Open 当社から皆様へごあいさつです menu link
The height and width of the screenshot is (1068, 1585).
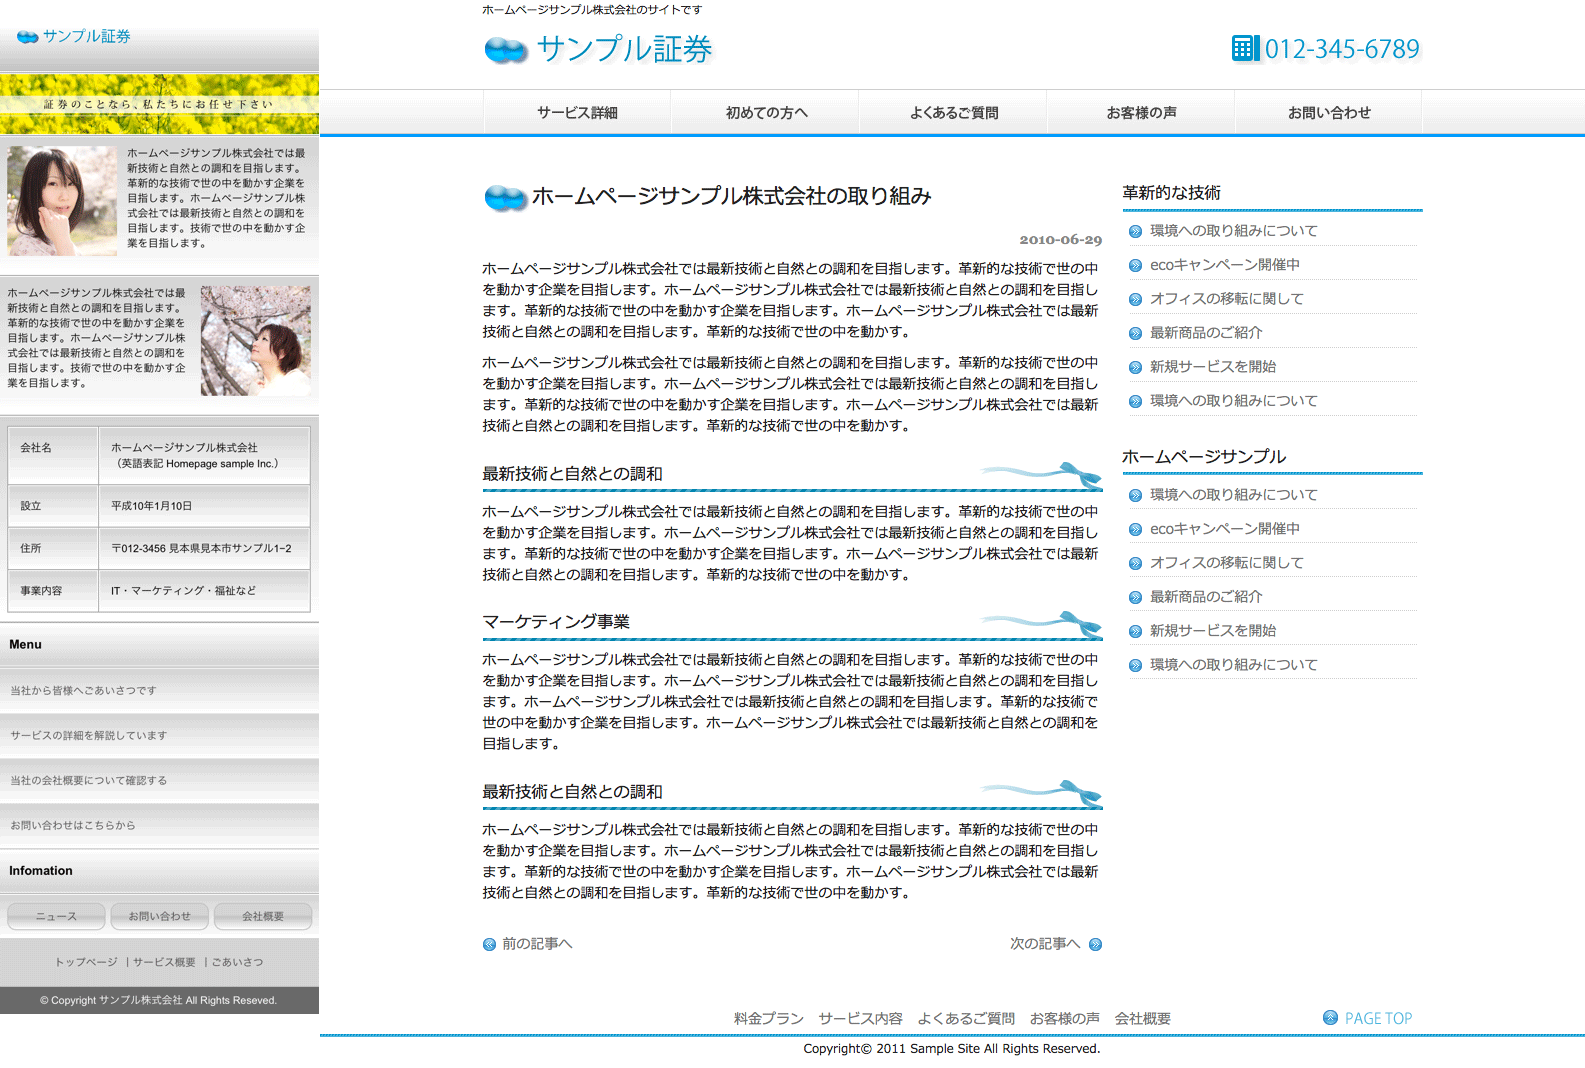[x=83, y=691]
